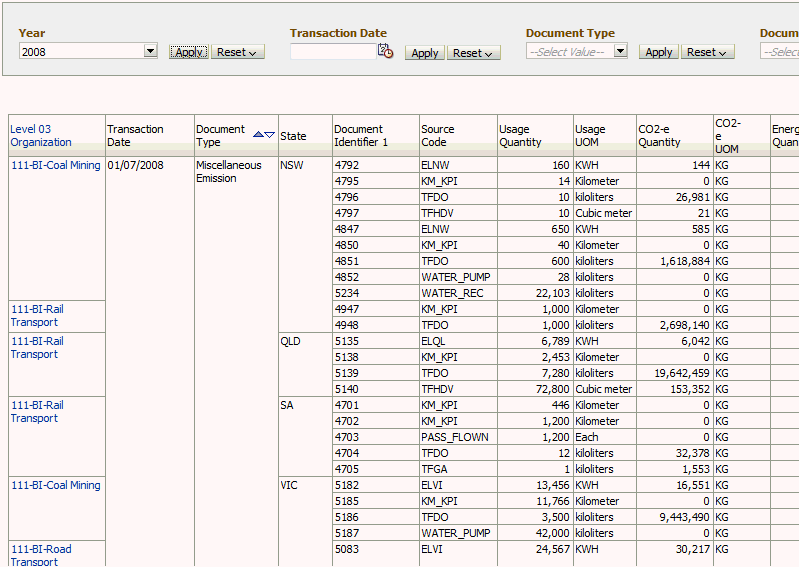Apply the Document Type filter

[659, 52]
